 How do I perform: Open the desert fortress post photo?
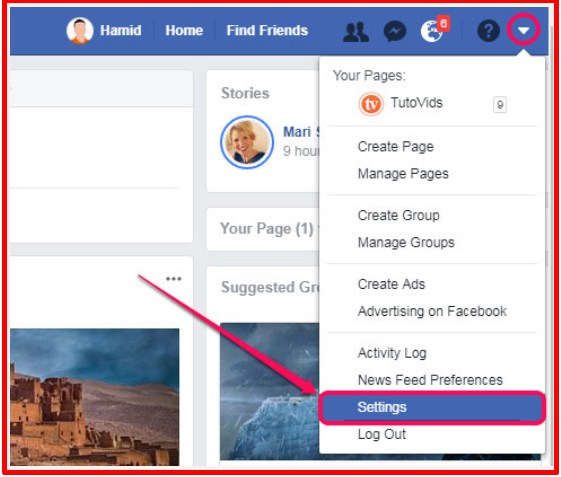(x=94, y=397)
